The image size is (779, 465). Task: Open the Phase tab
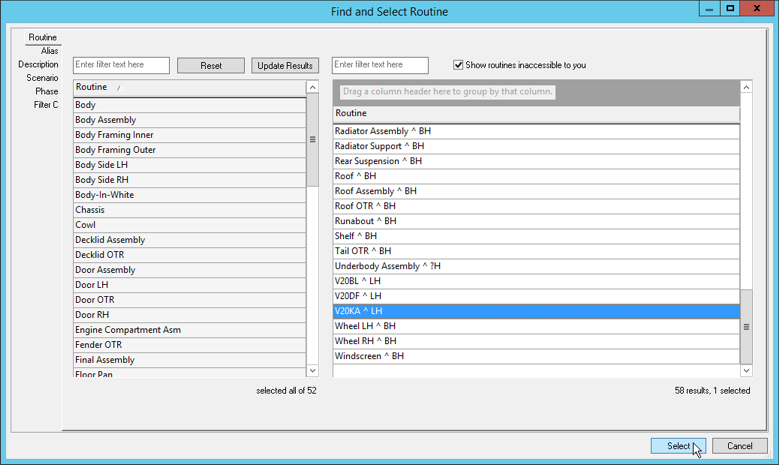click(46, 91)
